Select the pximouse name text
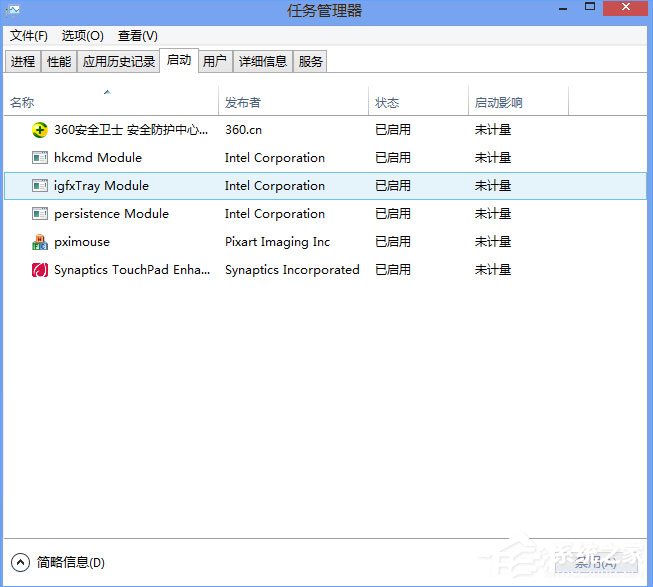The width and height of the screenshot is (653, 587). (x=82, y=242)
